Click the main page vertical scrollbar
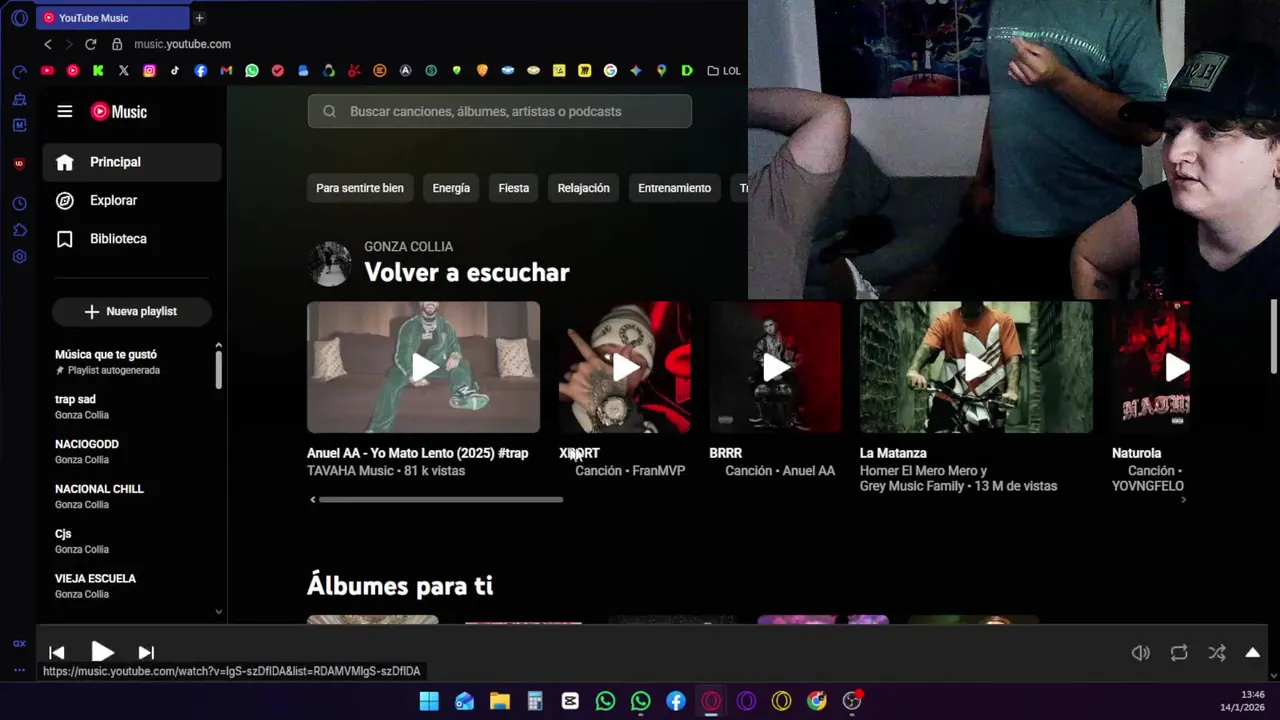Image resolution: width=1280 pixels, height=720 pixels. (1274, 336)
